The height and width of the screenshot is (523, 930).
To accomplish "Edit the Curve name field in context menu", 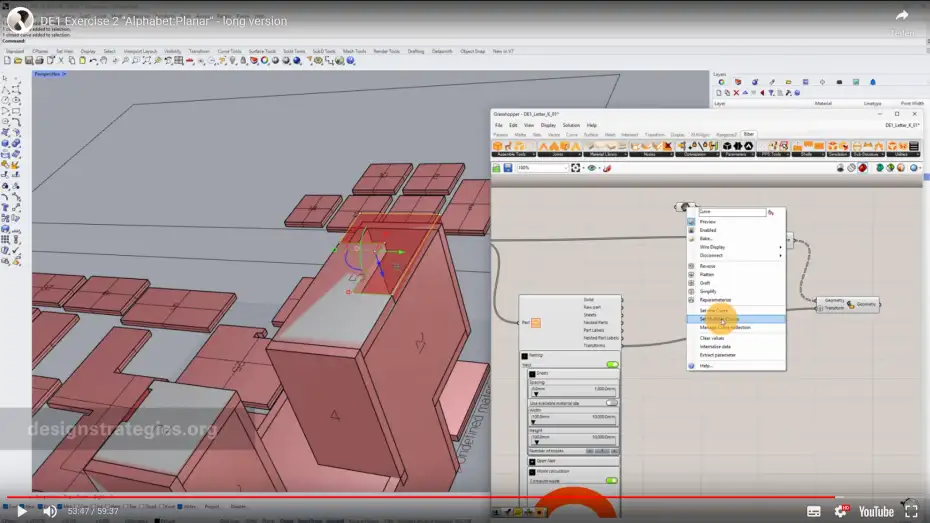I will pos(732,212).
